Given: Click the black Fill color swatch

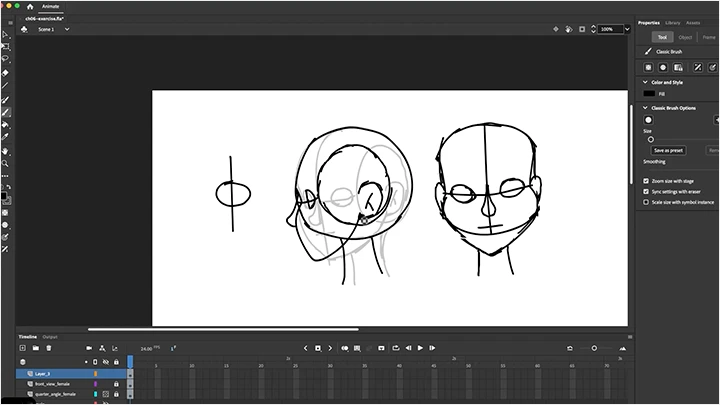Looking at the screenshot, I should point(649,94).
